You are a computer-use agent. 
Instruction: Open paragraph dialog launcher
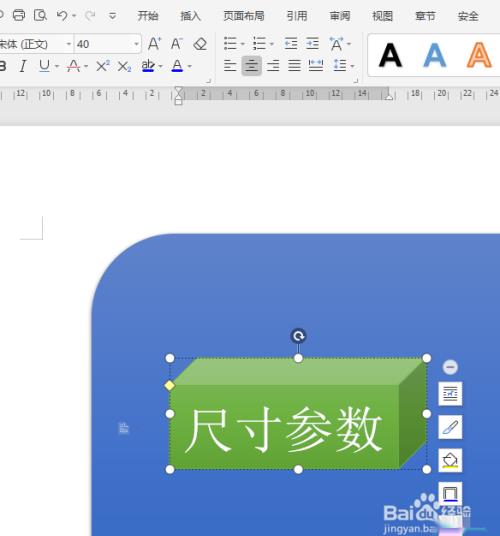coord(356,81)
